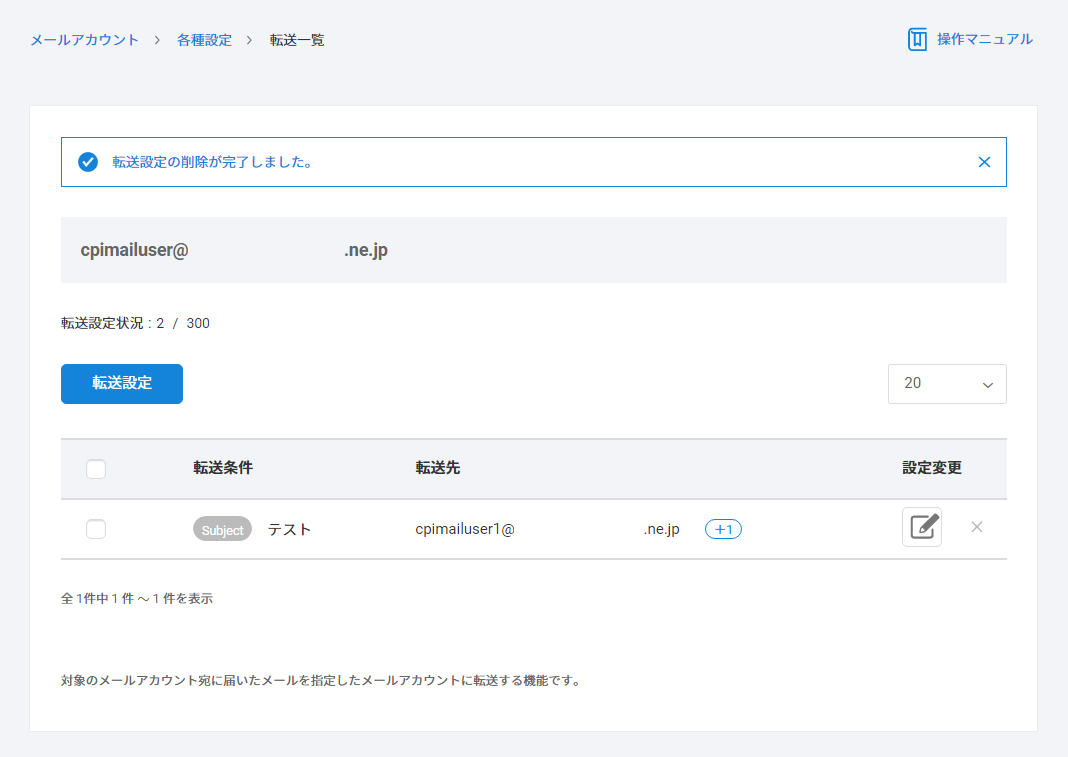Screen dimensions: 1068x757
Task: Tick the select-all checkbox in table header
Action: [96, 469]
